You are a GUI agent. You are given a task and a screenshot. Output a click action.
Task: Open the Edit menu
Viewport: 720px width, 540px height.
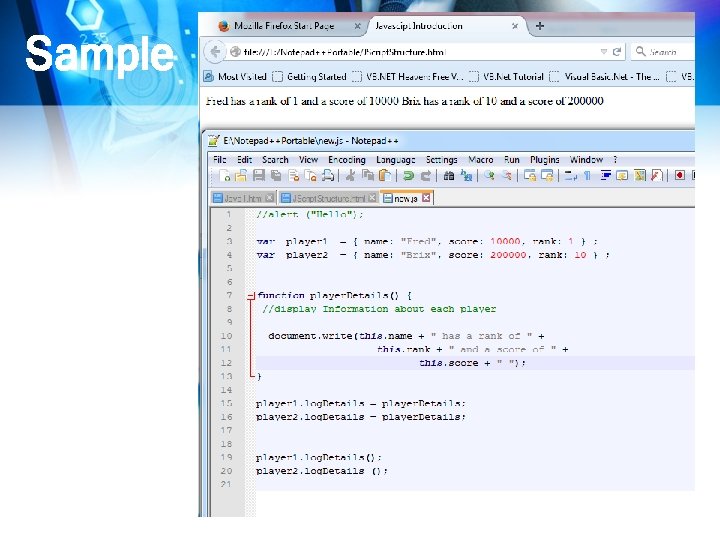(244, 159)
